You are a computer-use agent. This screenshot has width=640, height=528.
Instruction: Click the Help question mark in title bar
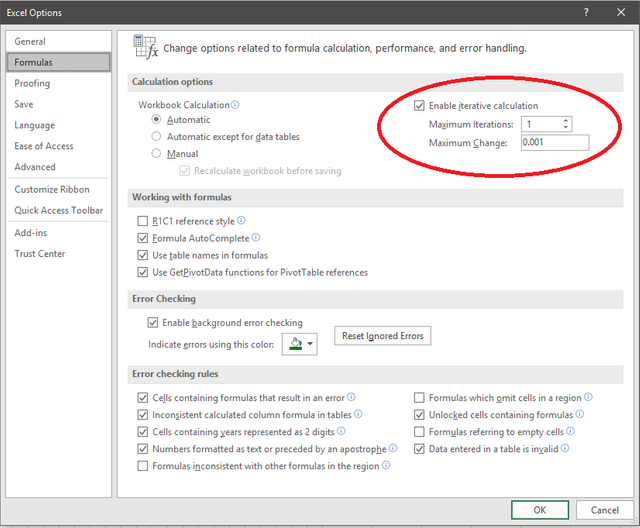click(x=586, y=12)
